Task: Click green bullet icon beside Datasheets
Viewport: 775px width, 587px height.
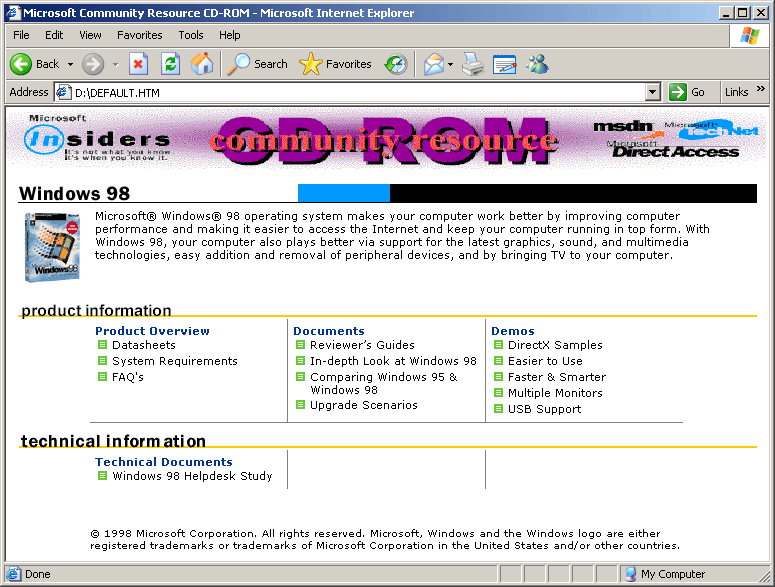Action: coord(102,344)
